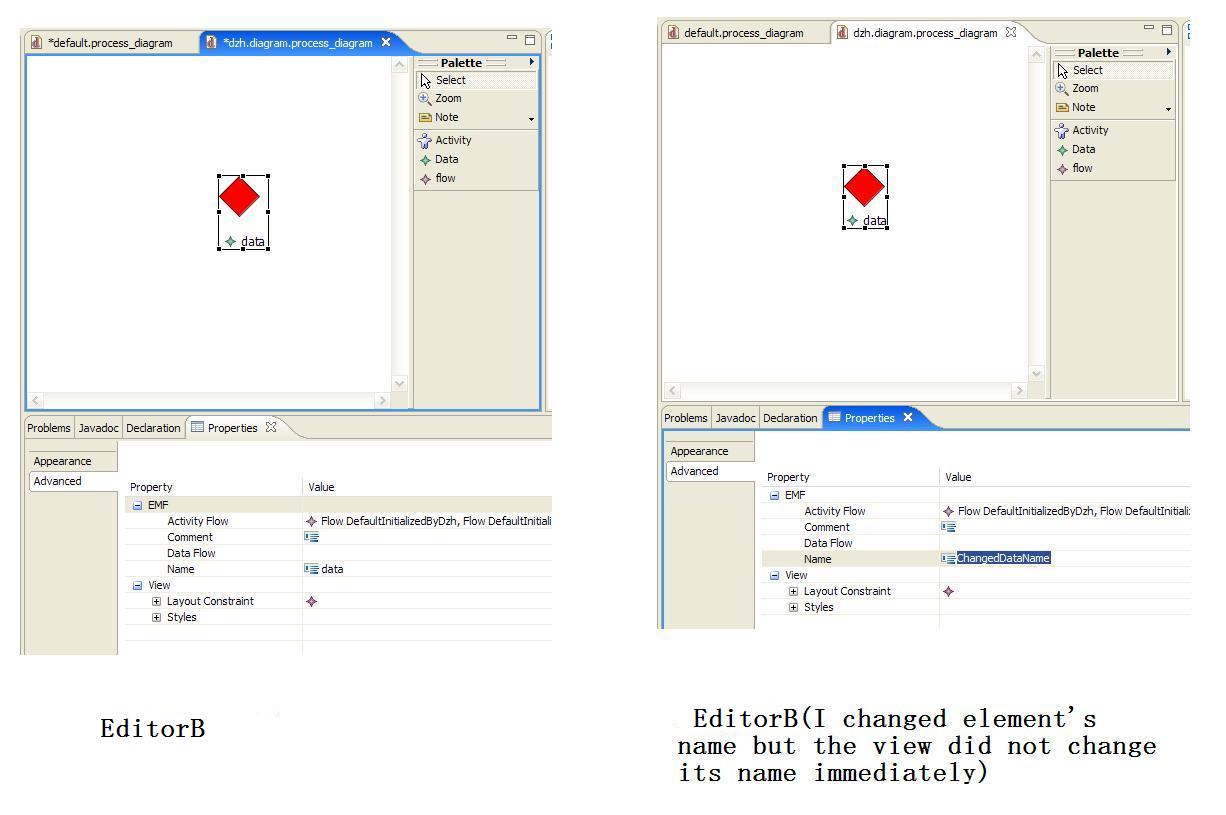Collapse View category in left Properties

click(138, 585)
